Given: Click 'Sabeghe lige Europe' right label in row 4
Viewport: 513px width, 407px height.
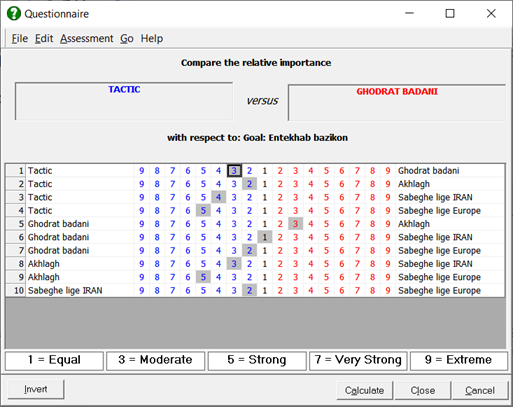Looking at the screenshot, I should [439, 211].
